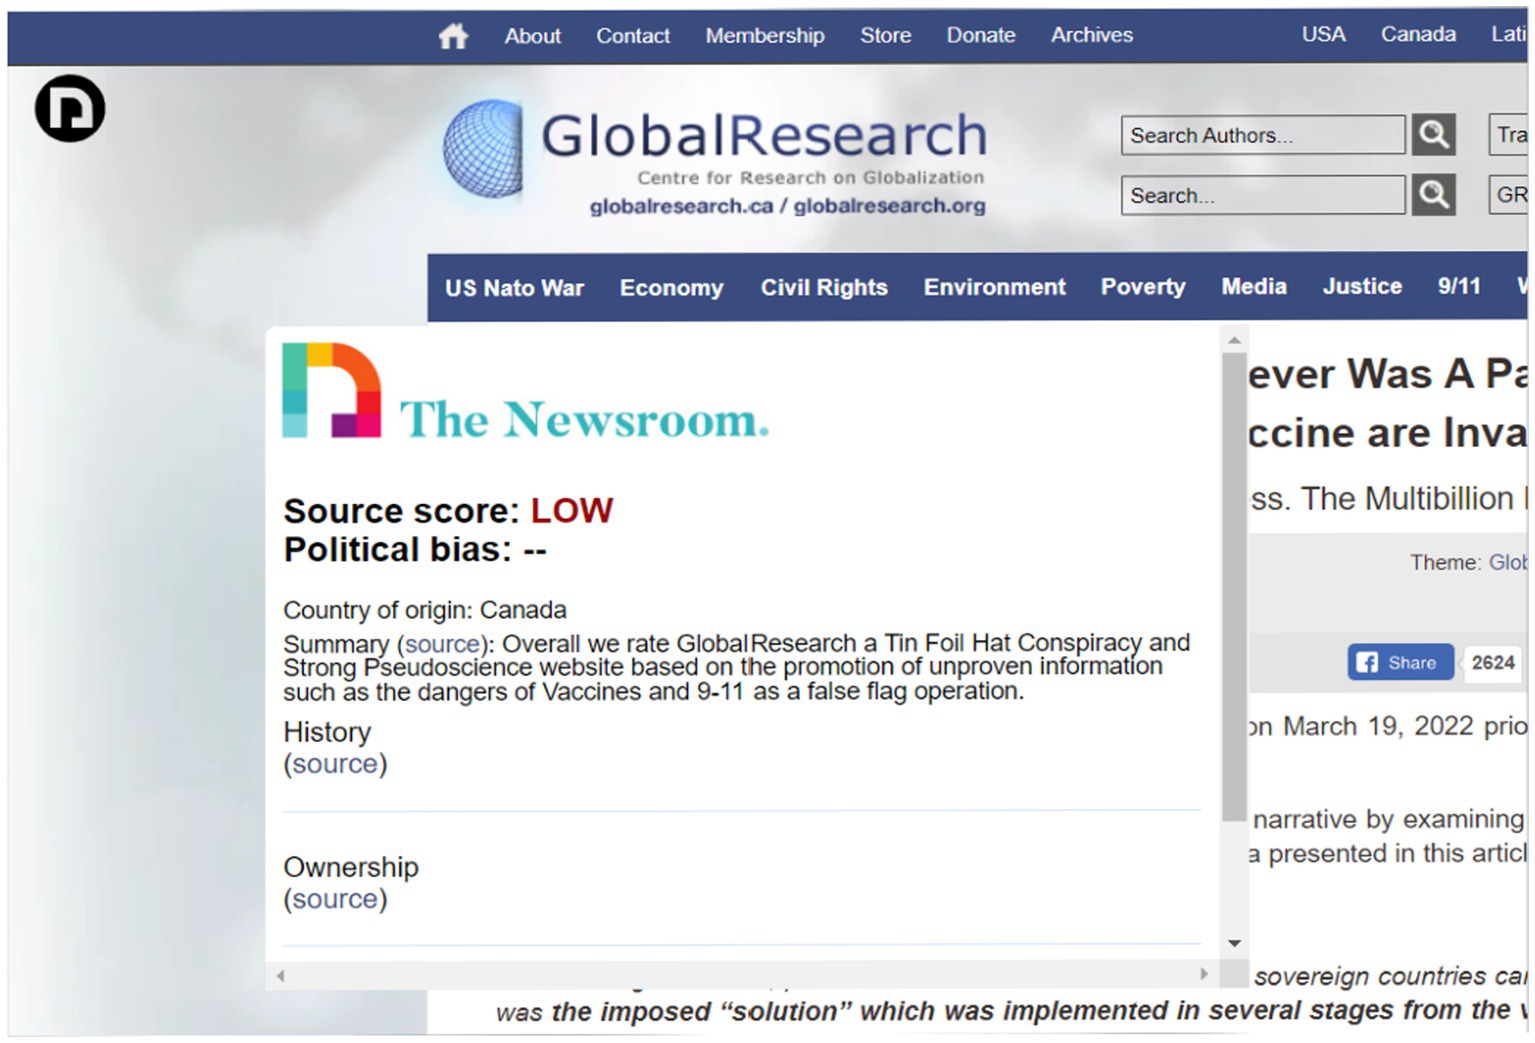Click the magnifier button beside the Search field
The width and height of the screenshot is (1535, 1043).
click(1433, 194)
